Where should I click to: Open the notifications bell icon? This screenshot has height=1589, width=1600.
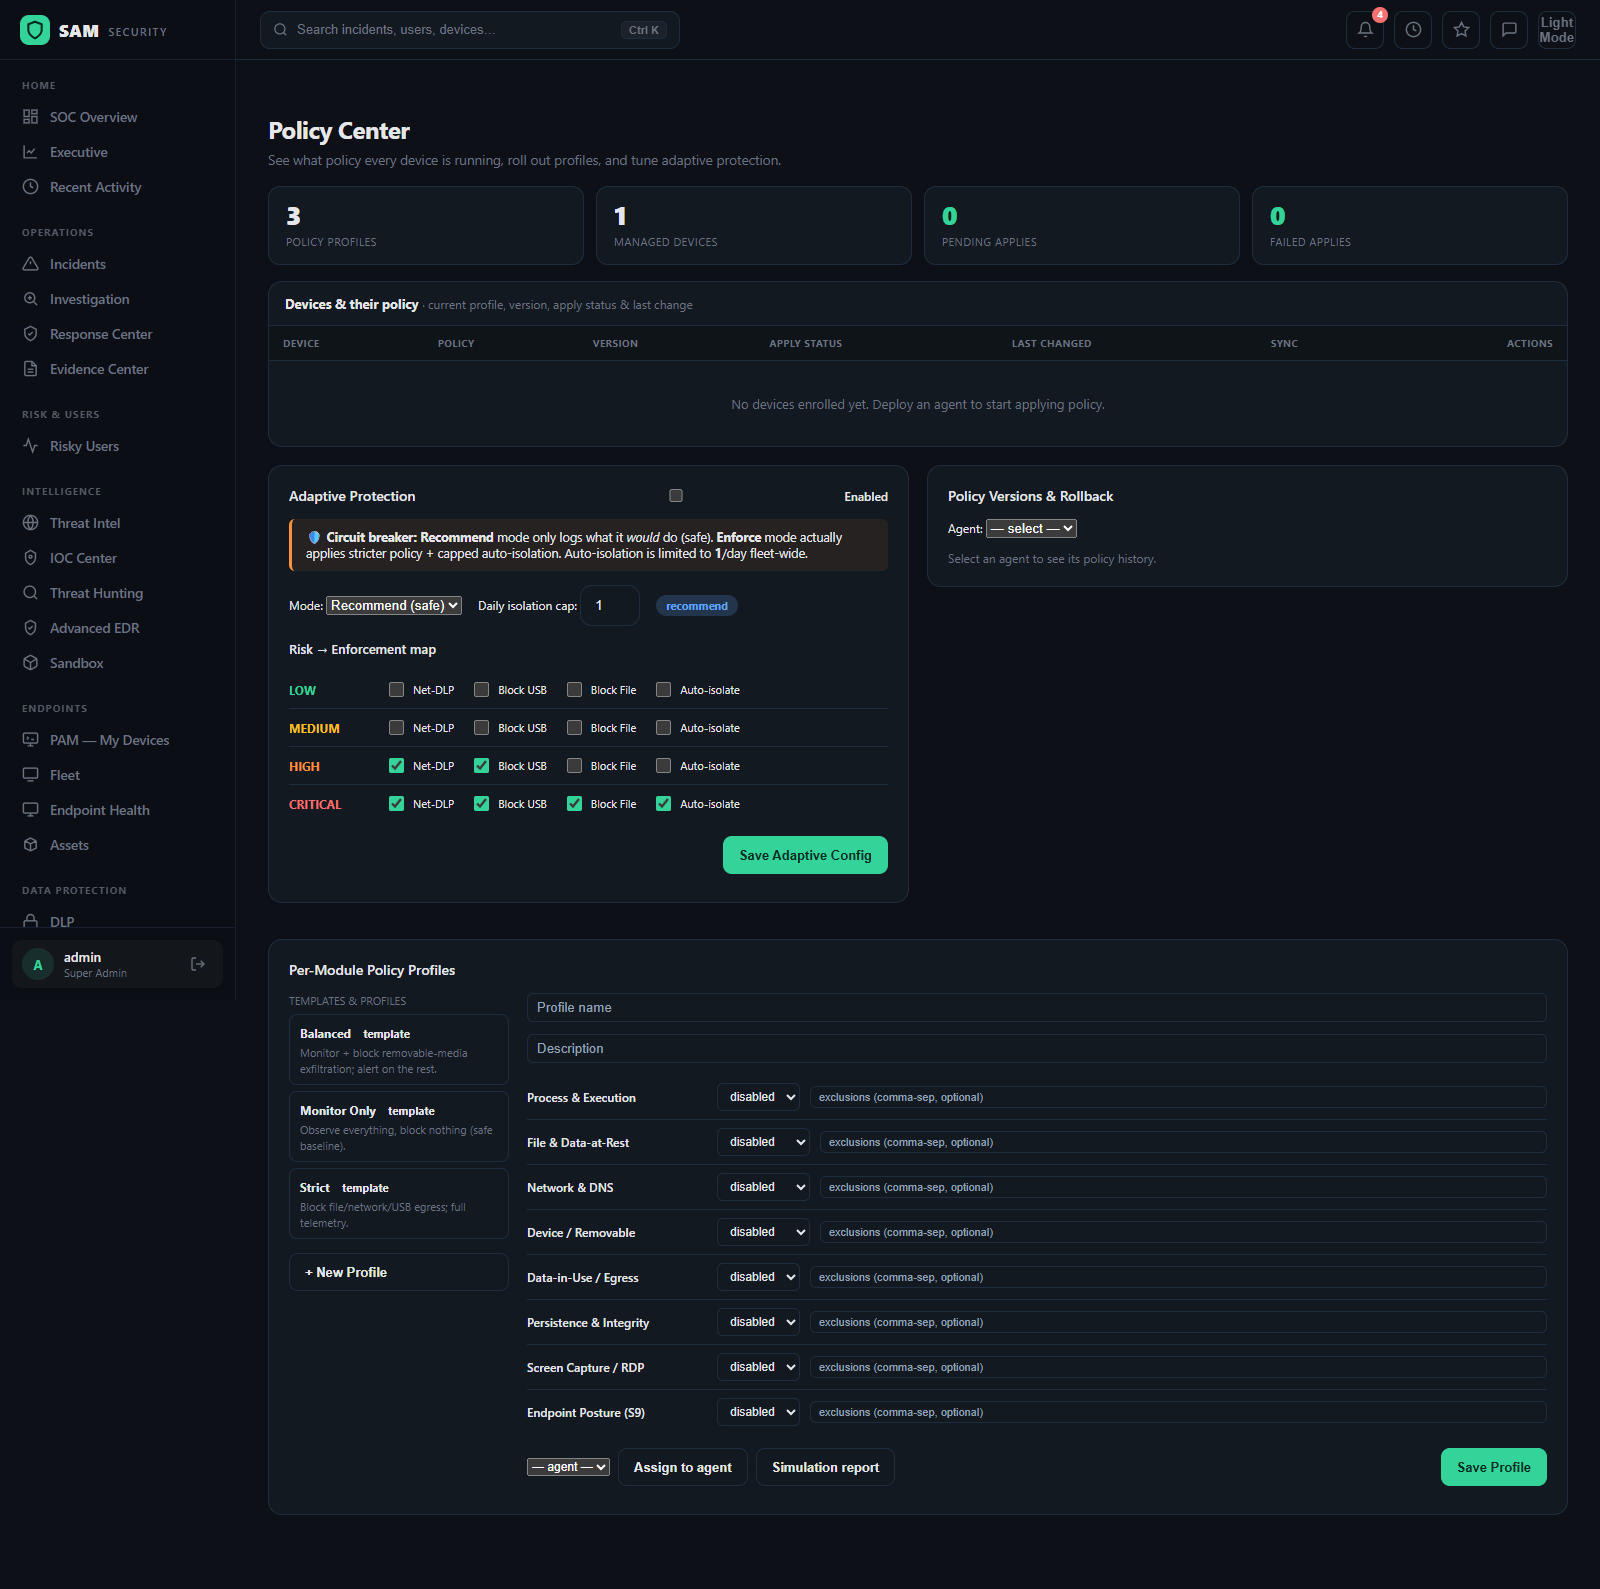pos(1365,30)
